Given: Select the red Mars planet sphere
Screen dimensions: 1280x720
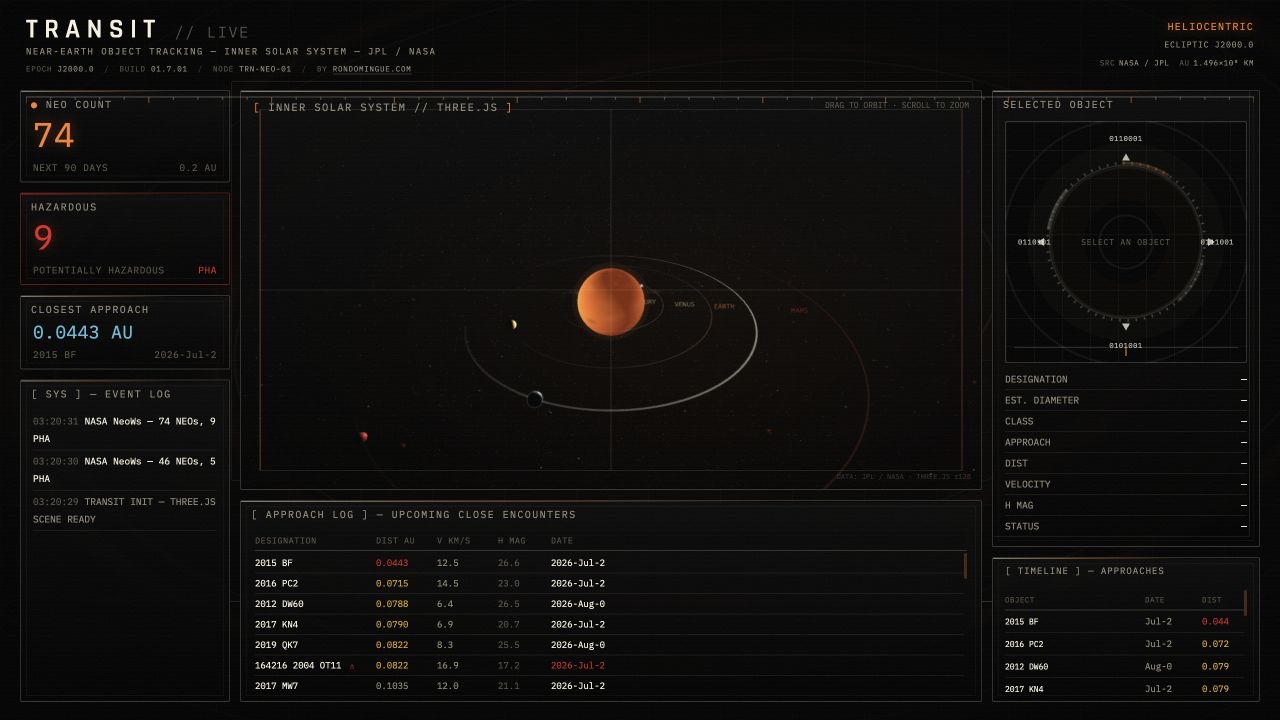Looking at the screenshot, I should coord(364,436).
